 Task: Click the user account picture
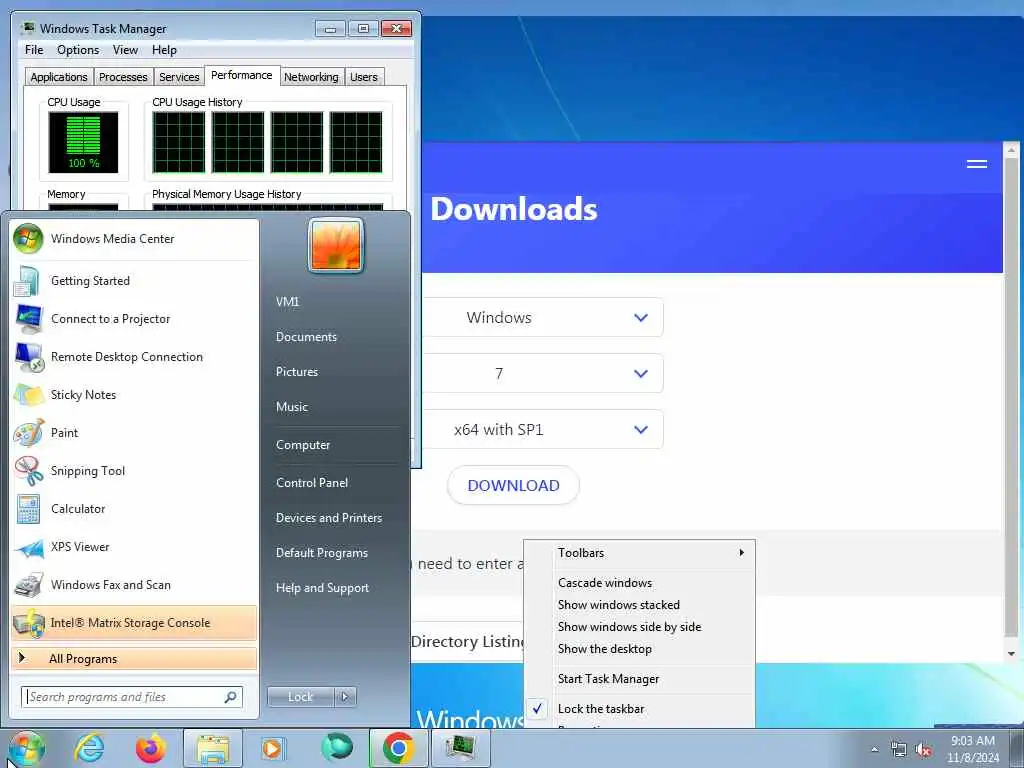[336, 245]
